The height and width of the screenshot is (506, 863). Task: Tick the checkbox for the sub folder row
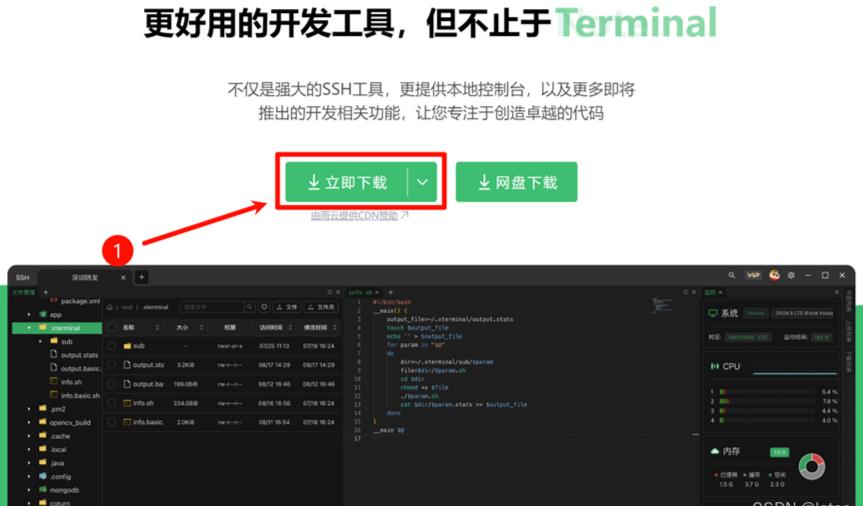(x=112, y=346)
